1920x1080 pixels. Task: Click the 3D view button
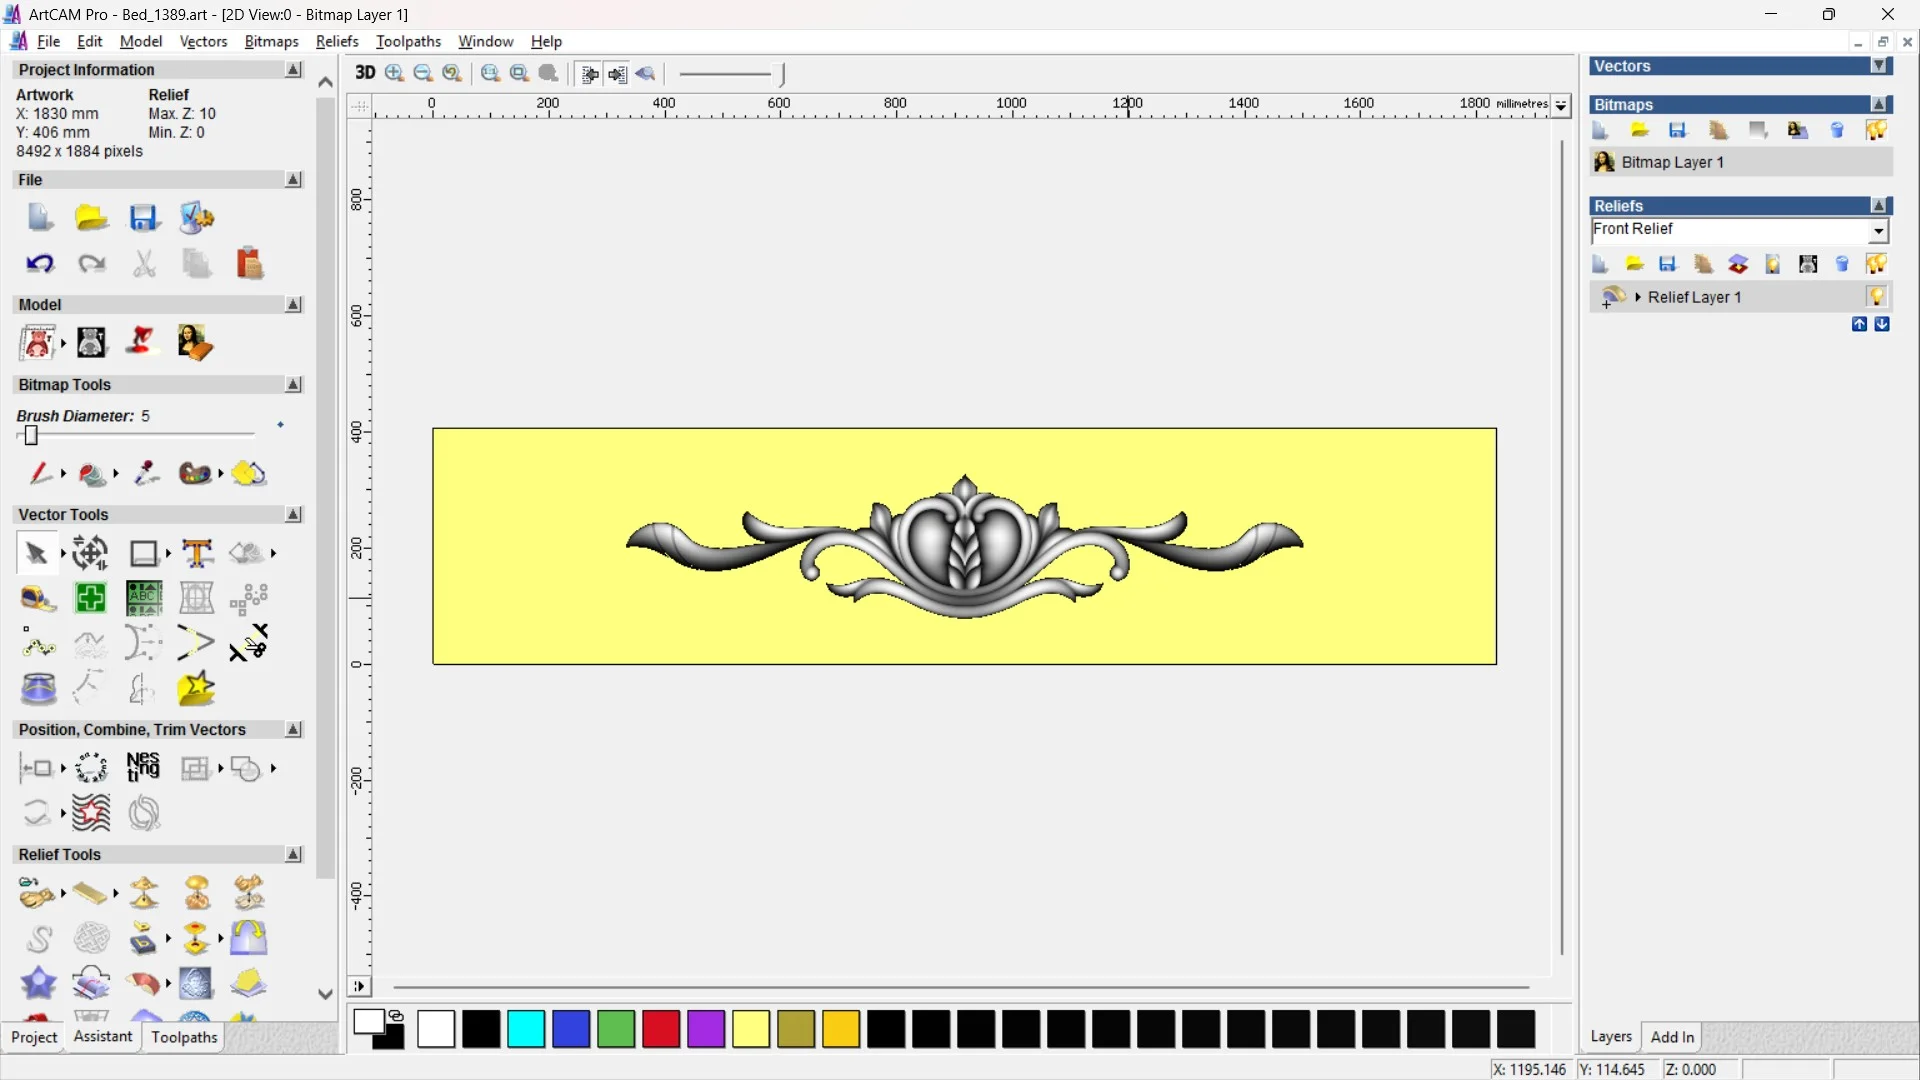(x=365, y=73)
